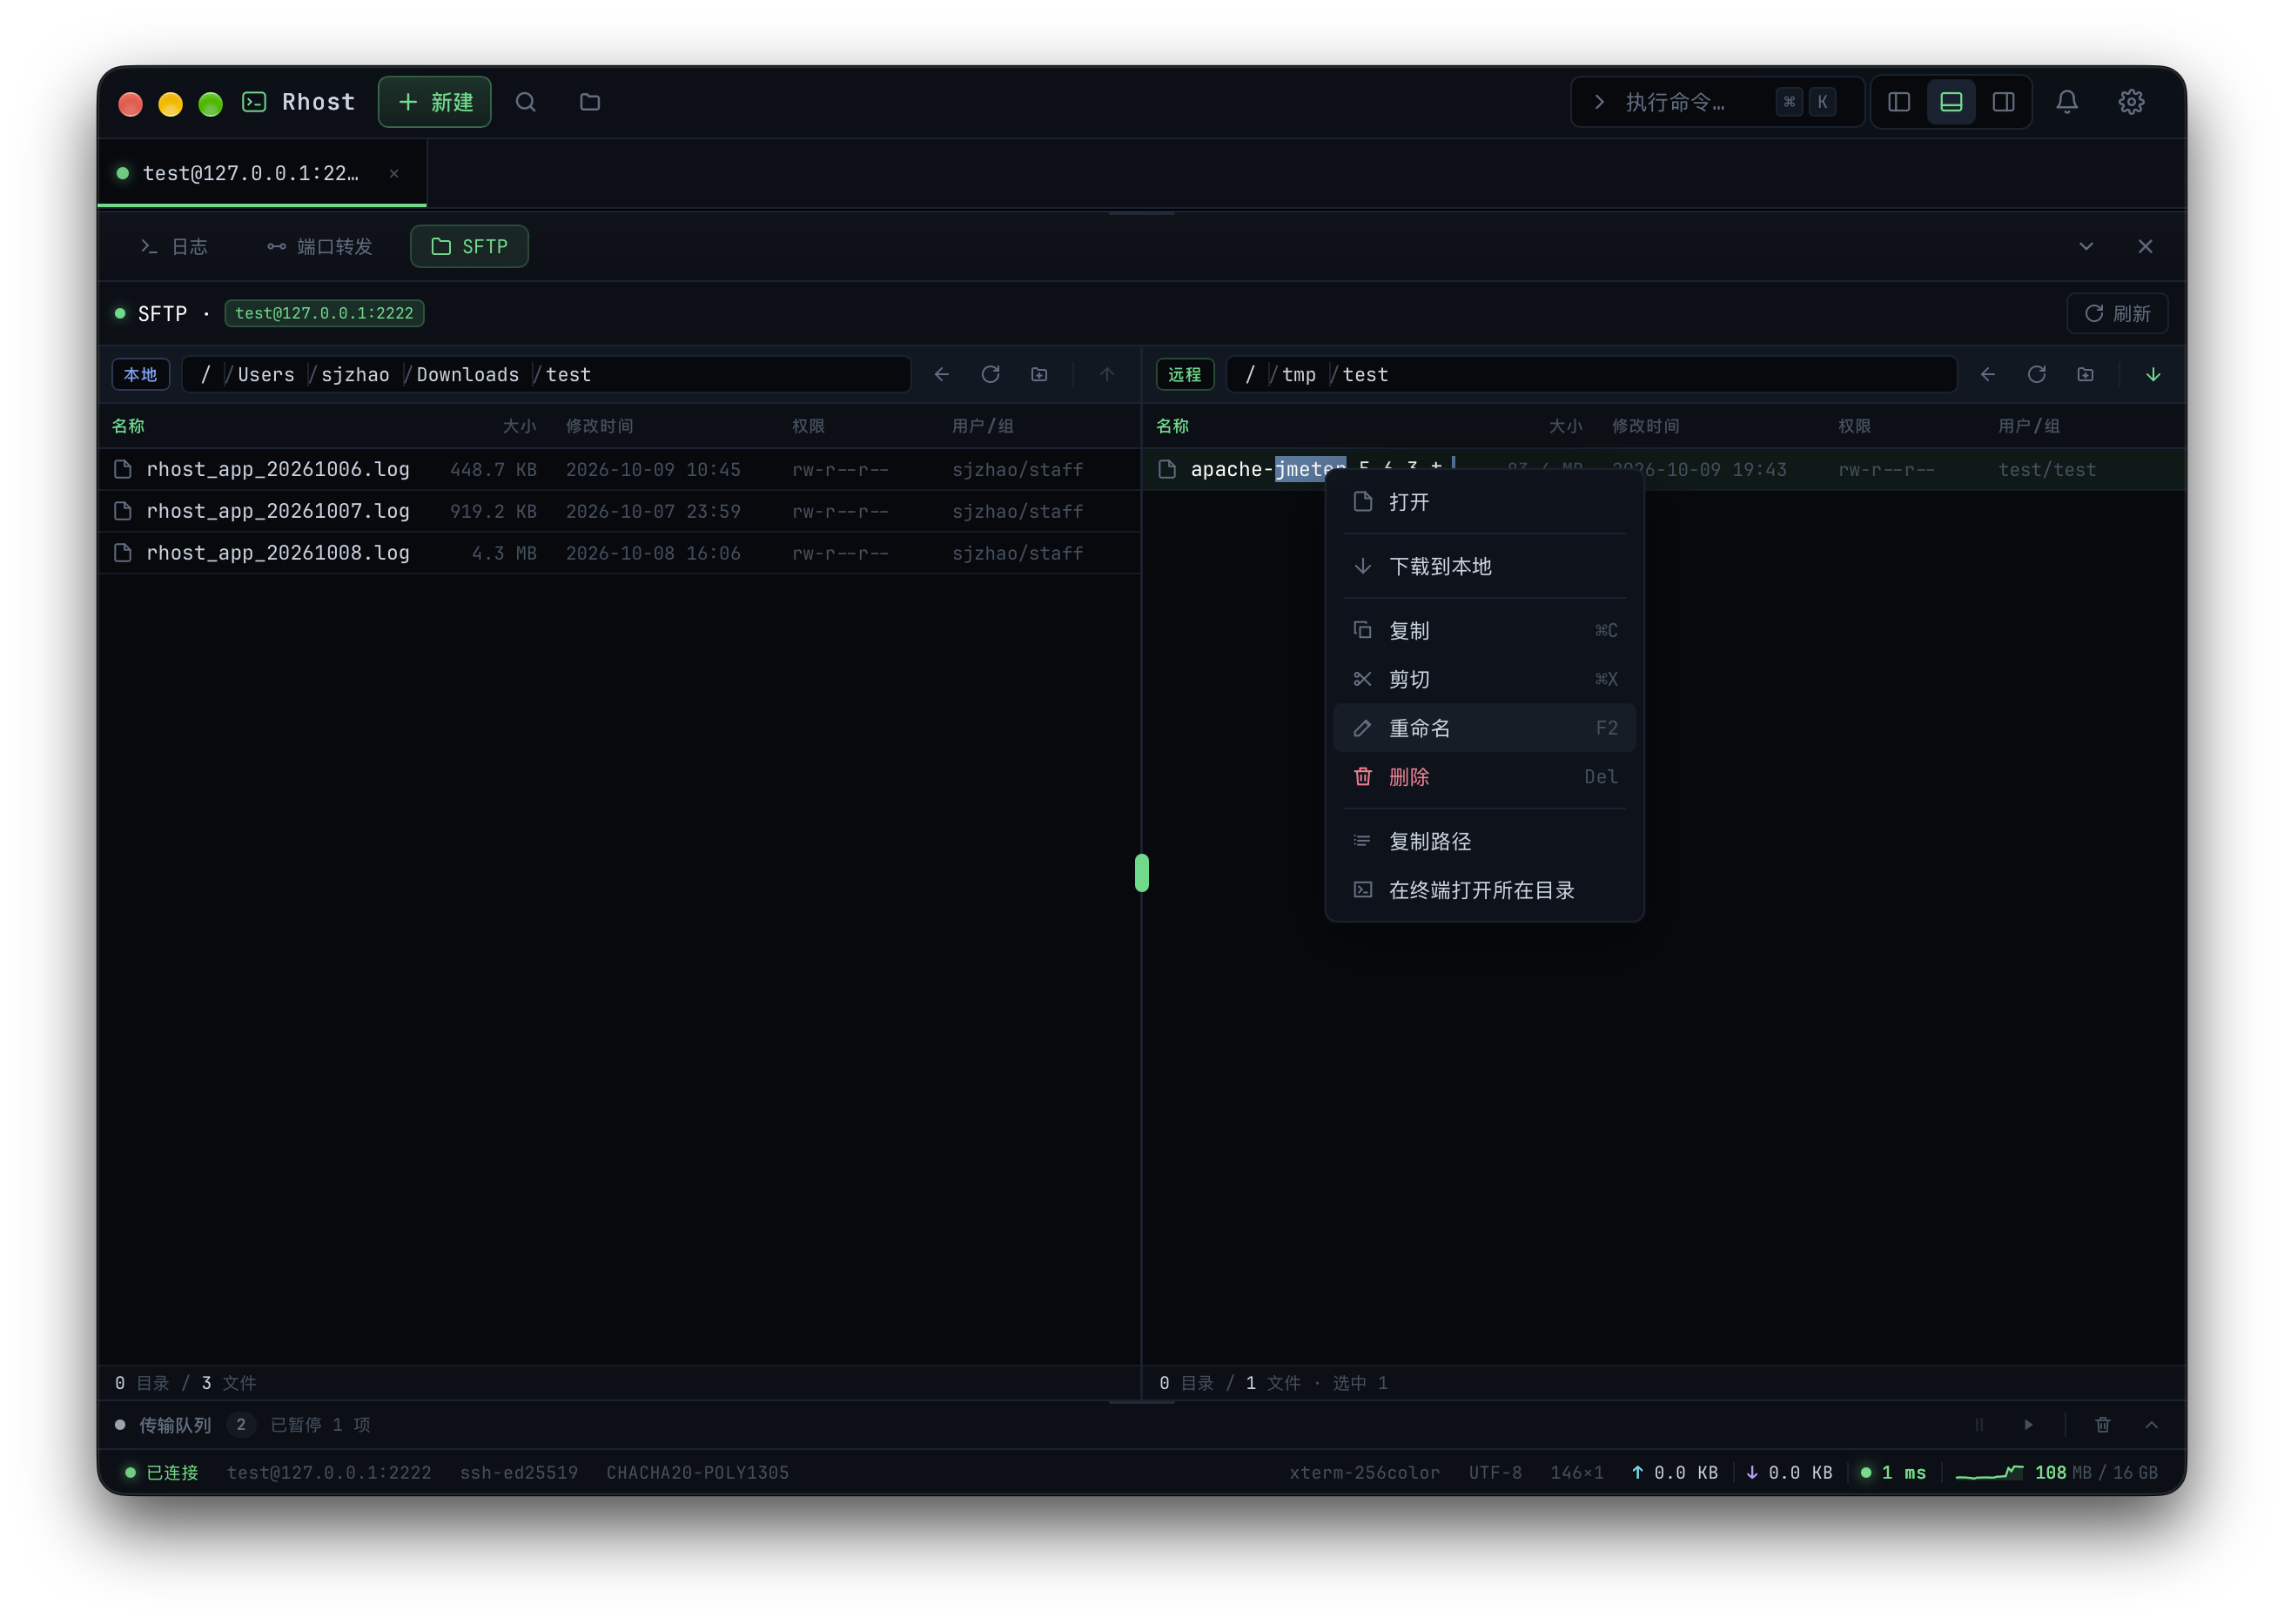
Task: Click the green pane divider handle
Action: coord(1141,872)
